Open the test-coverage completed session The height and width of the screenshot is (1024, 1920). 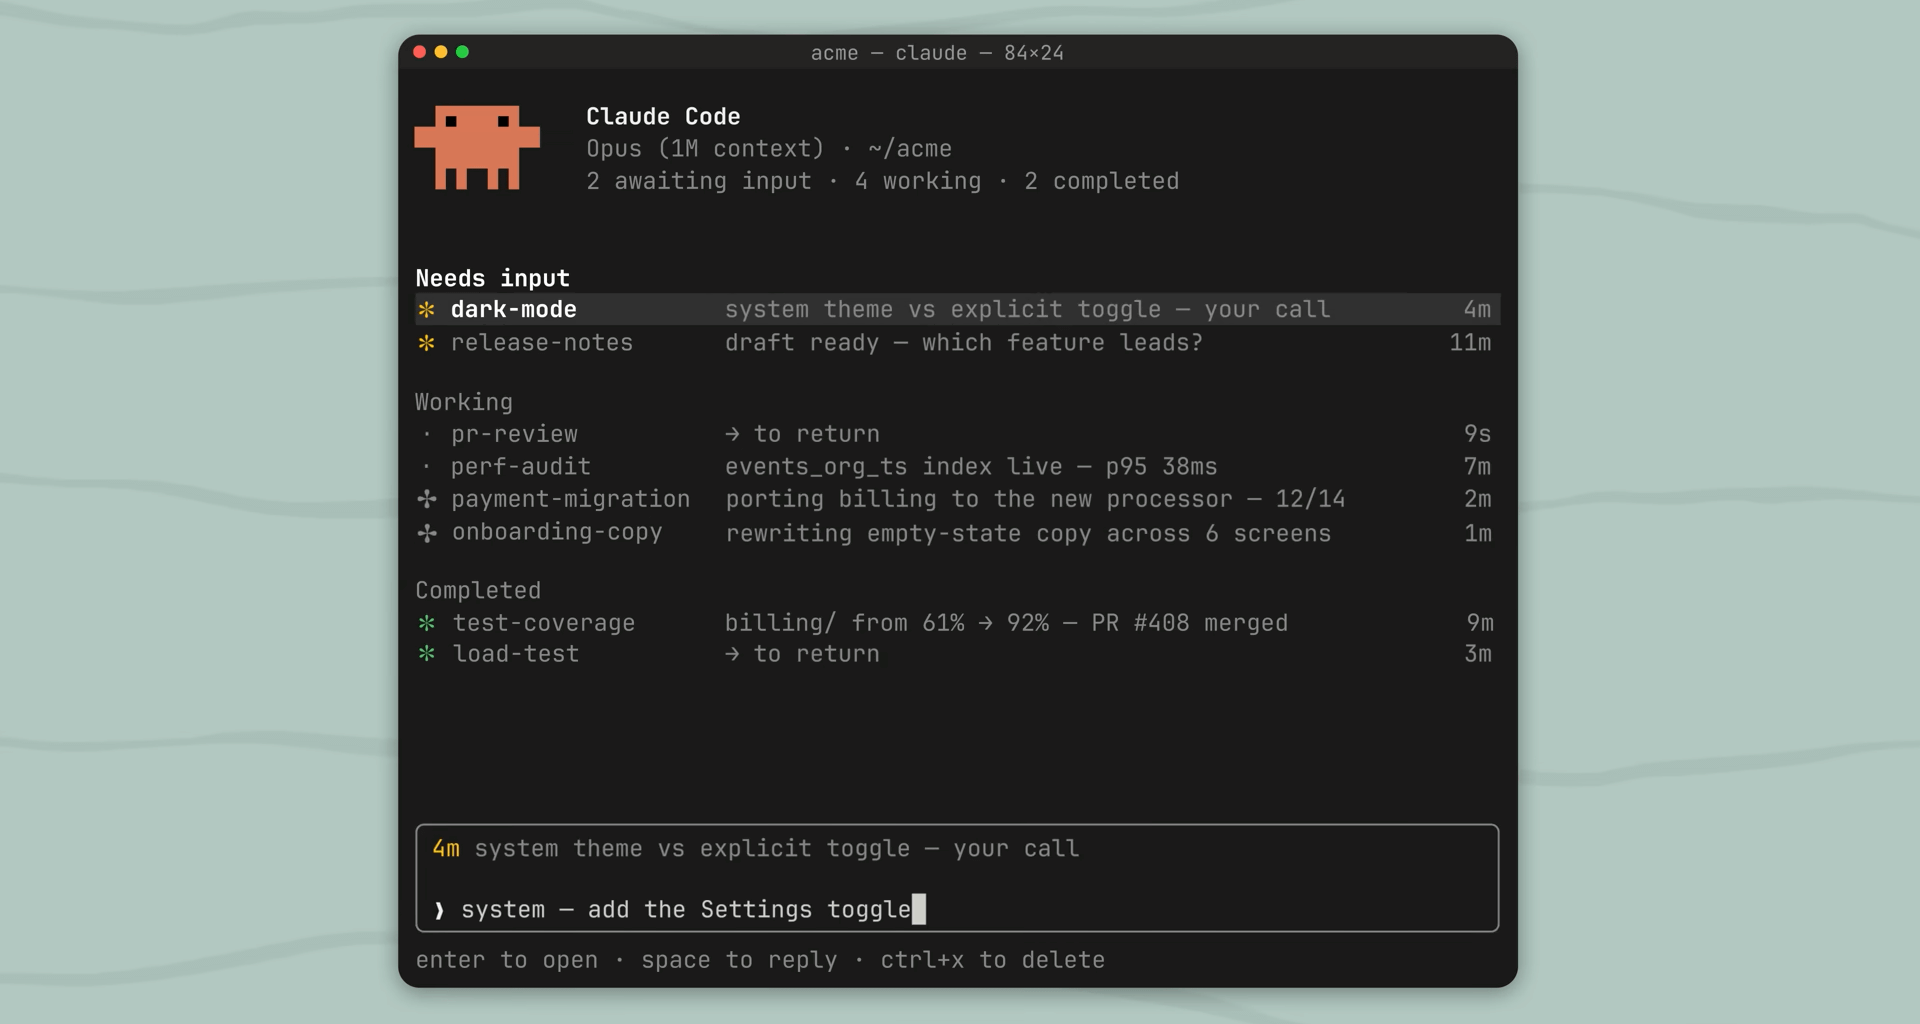pos(958,623)
